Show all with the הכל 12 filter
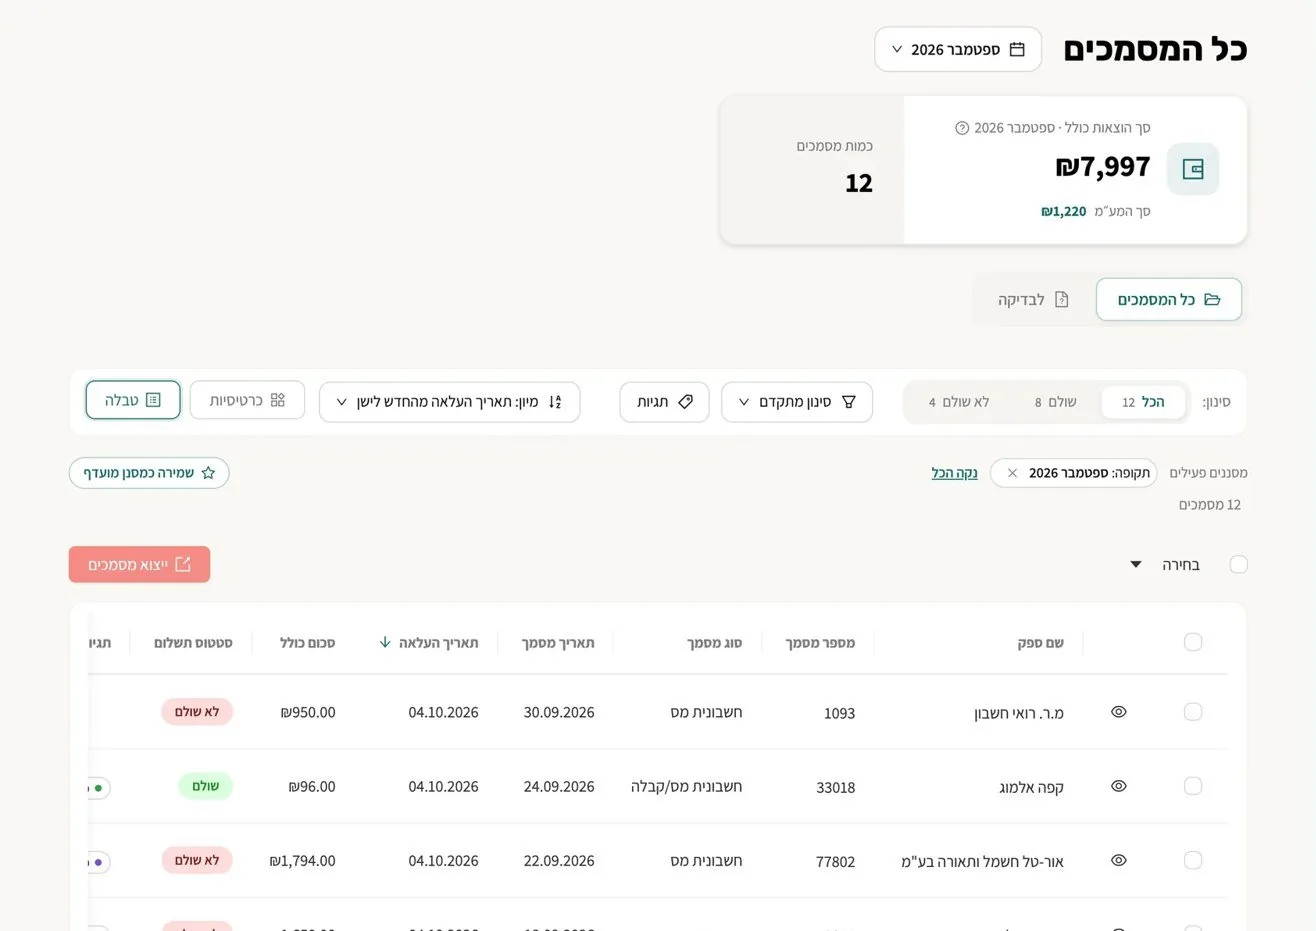This screenshot has width=1316, height=931. point(1143,402)
